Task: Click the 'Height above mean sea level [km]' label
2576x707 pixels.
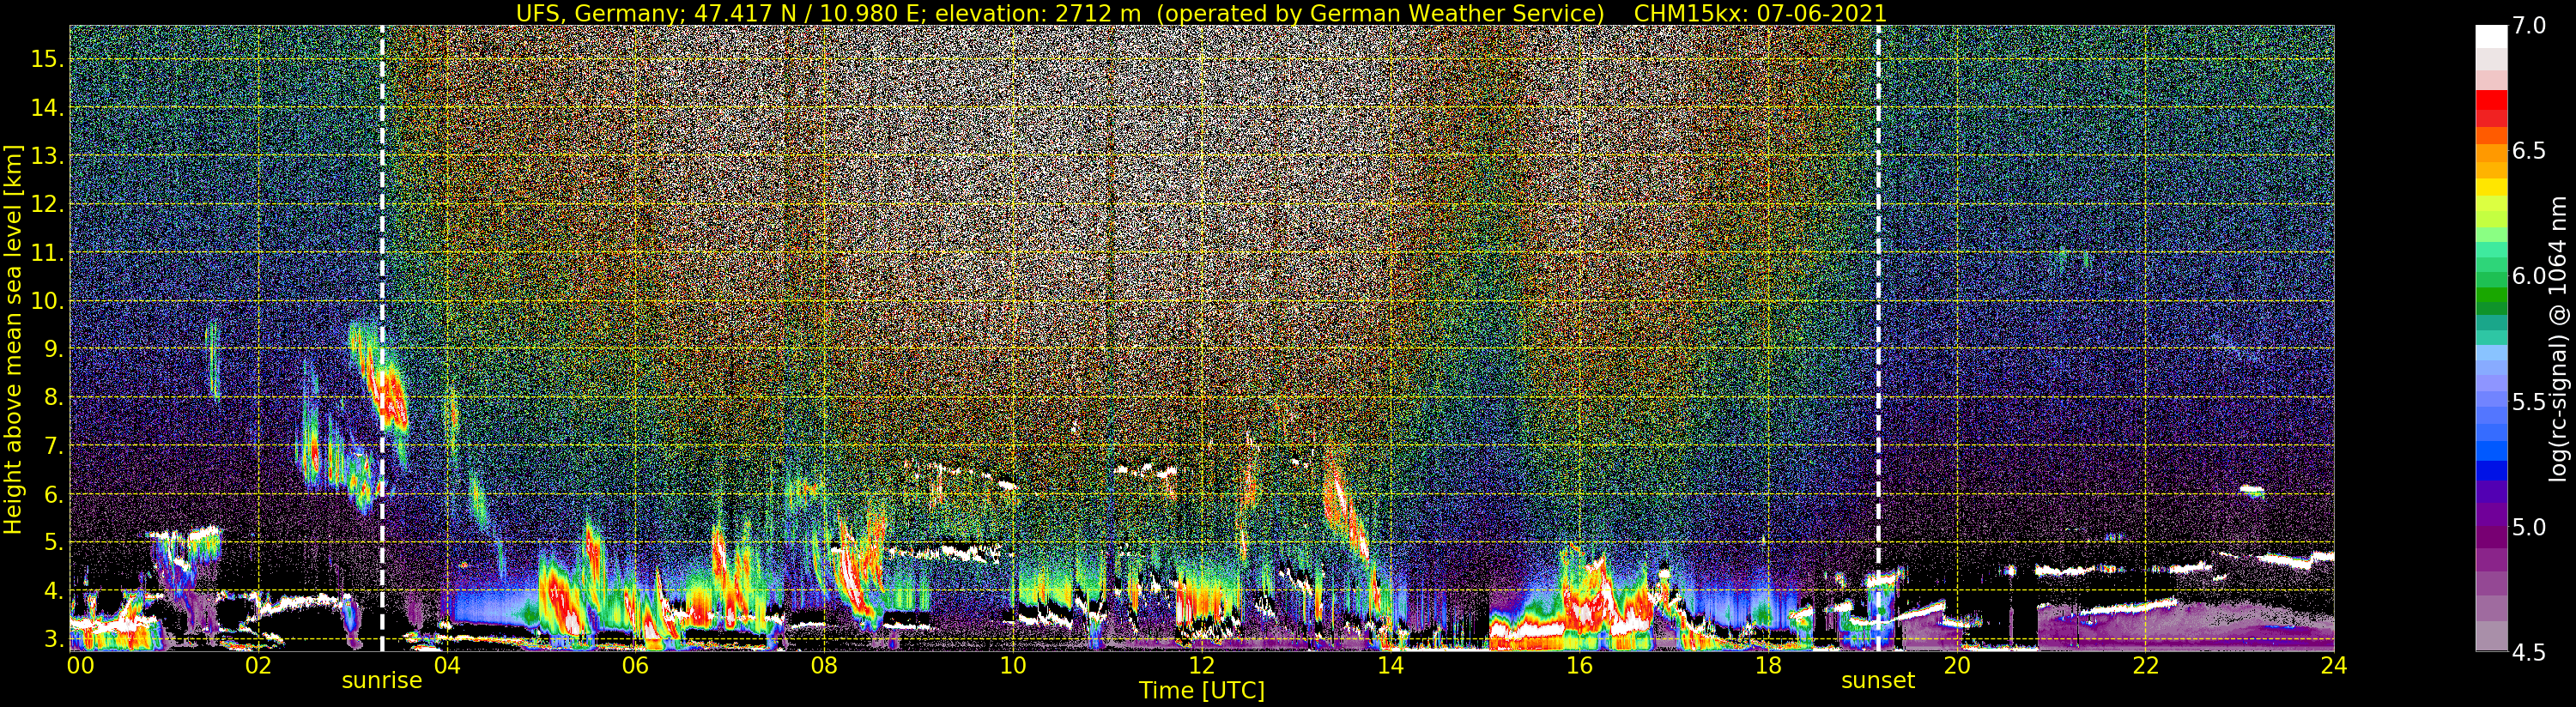Action: pyautogui.click(x=13, y=339)
